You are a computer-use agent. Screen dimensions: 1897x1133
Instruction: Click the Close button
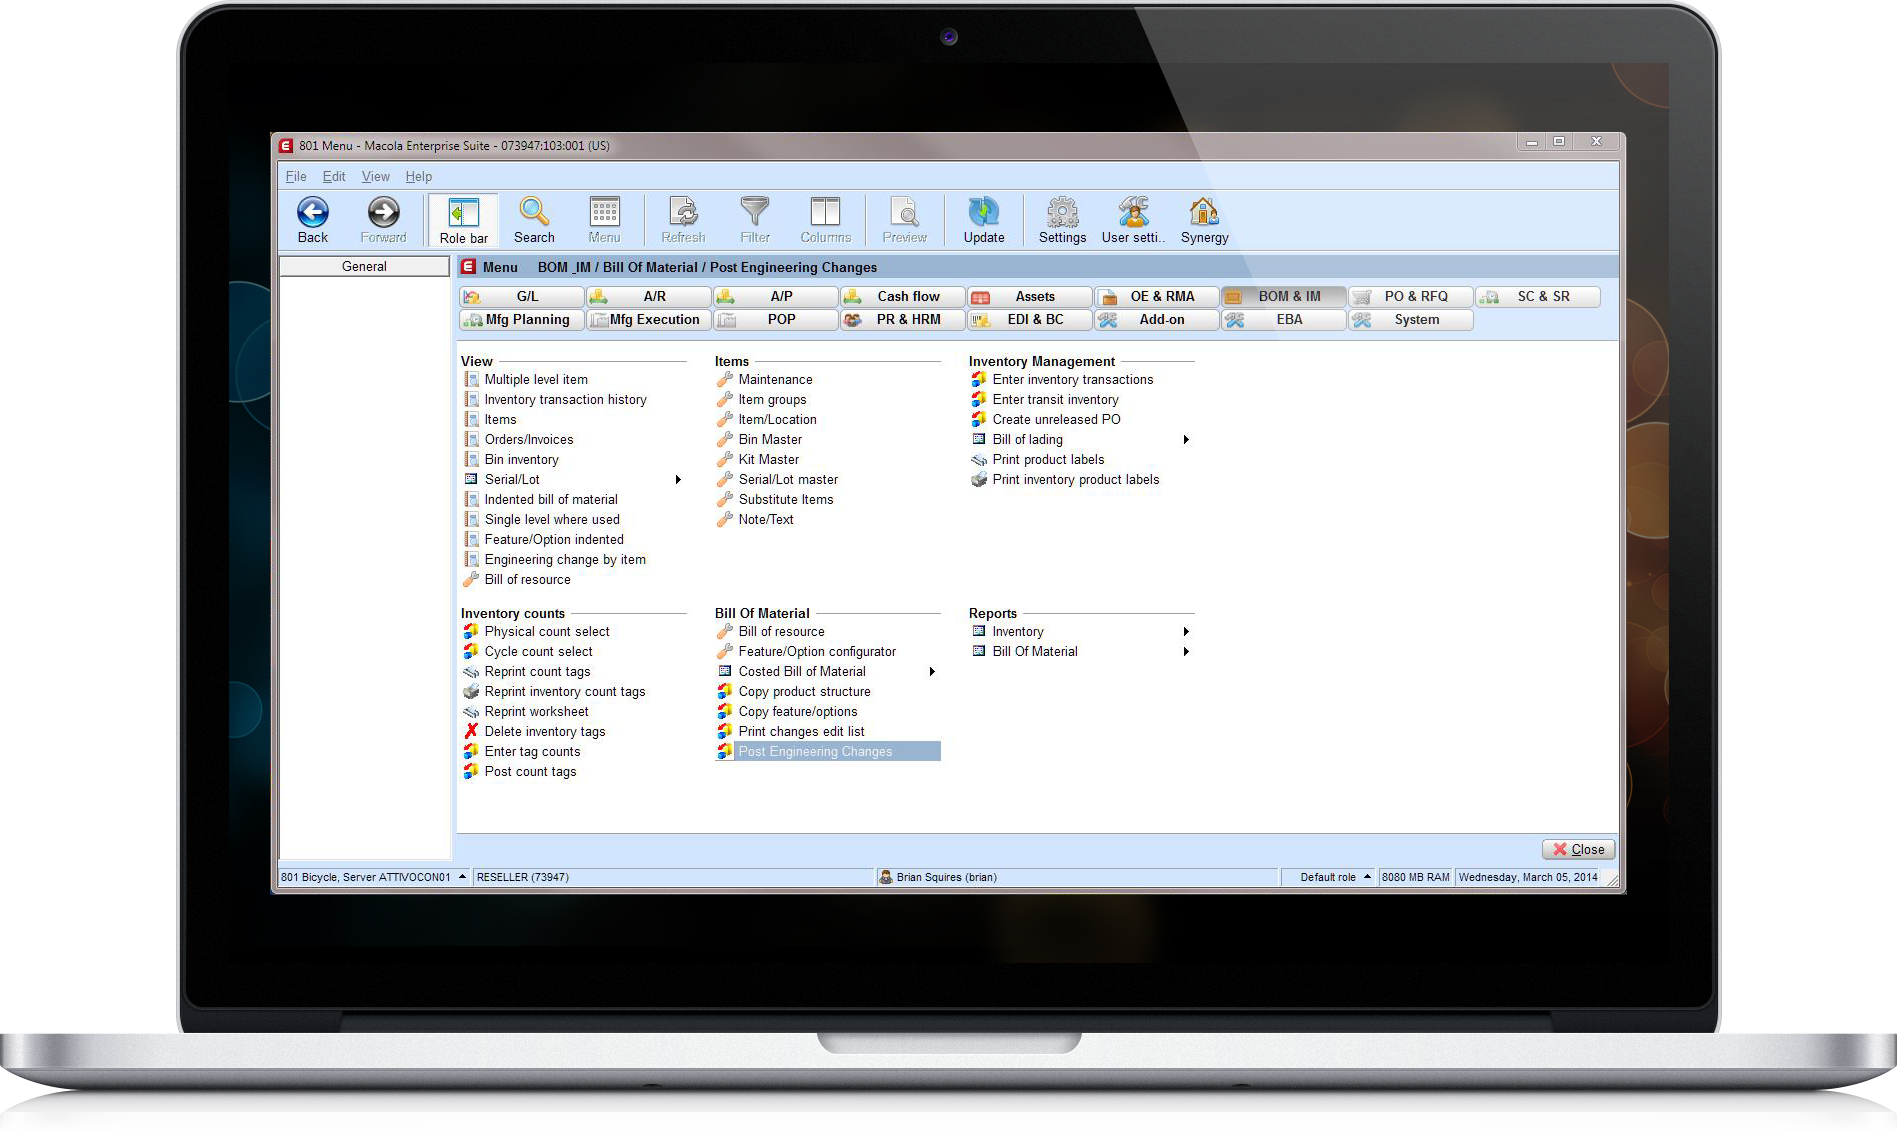click(x=1578, y=849)
